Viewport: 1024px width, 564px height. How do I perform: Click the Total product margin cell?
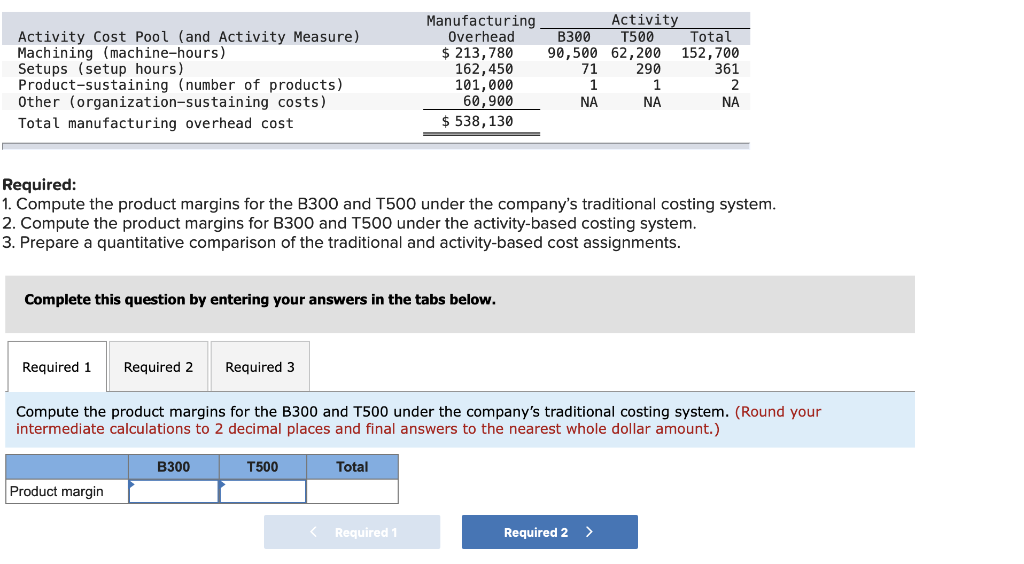[353, 492]
